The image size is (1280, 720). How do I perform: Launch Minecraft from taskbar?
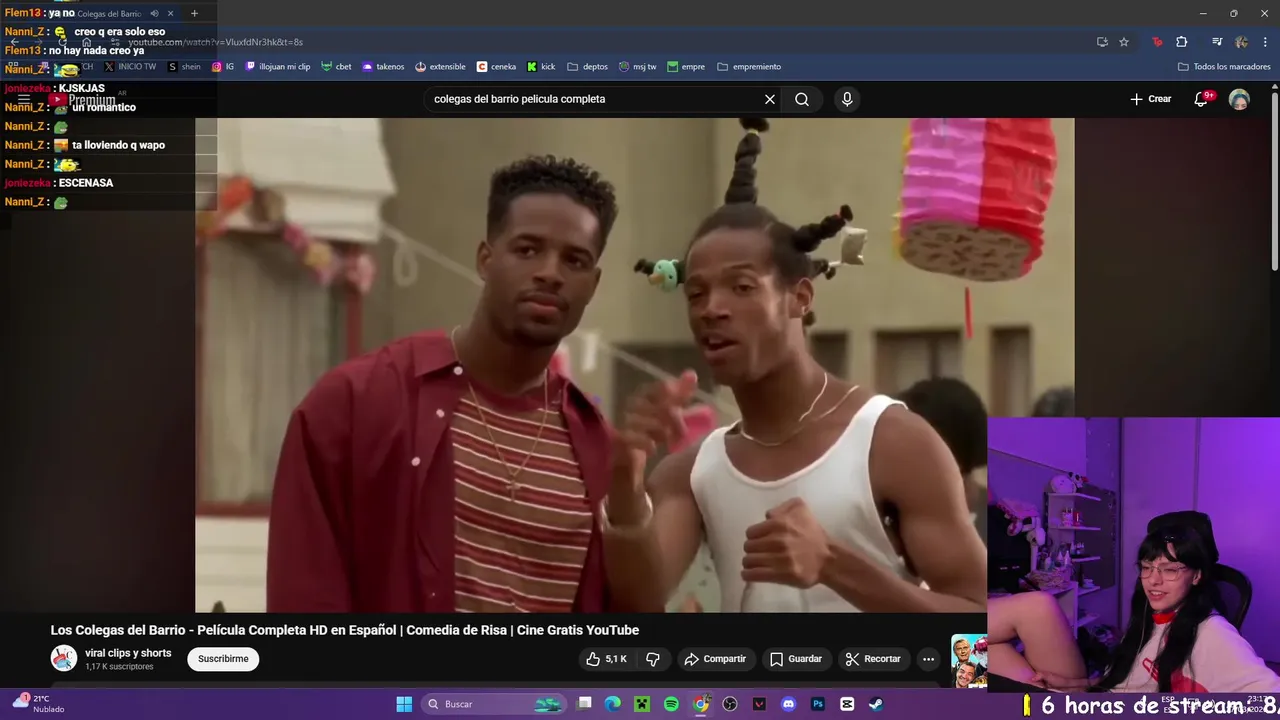(641, 704)
